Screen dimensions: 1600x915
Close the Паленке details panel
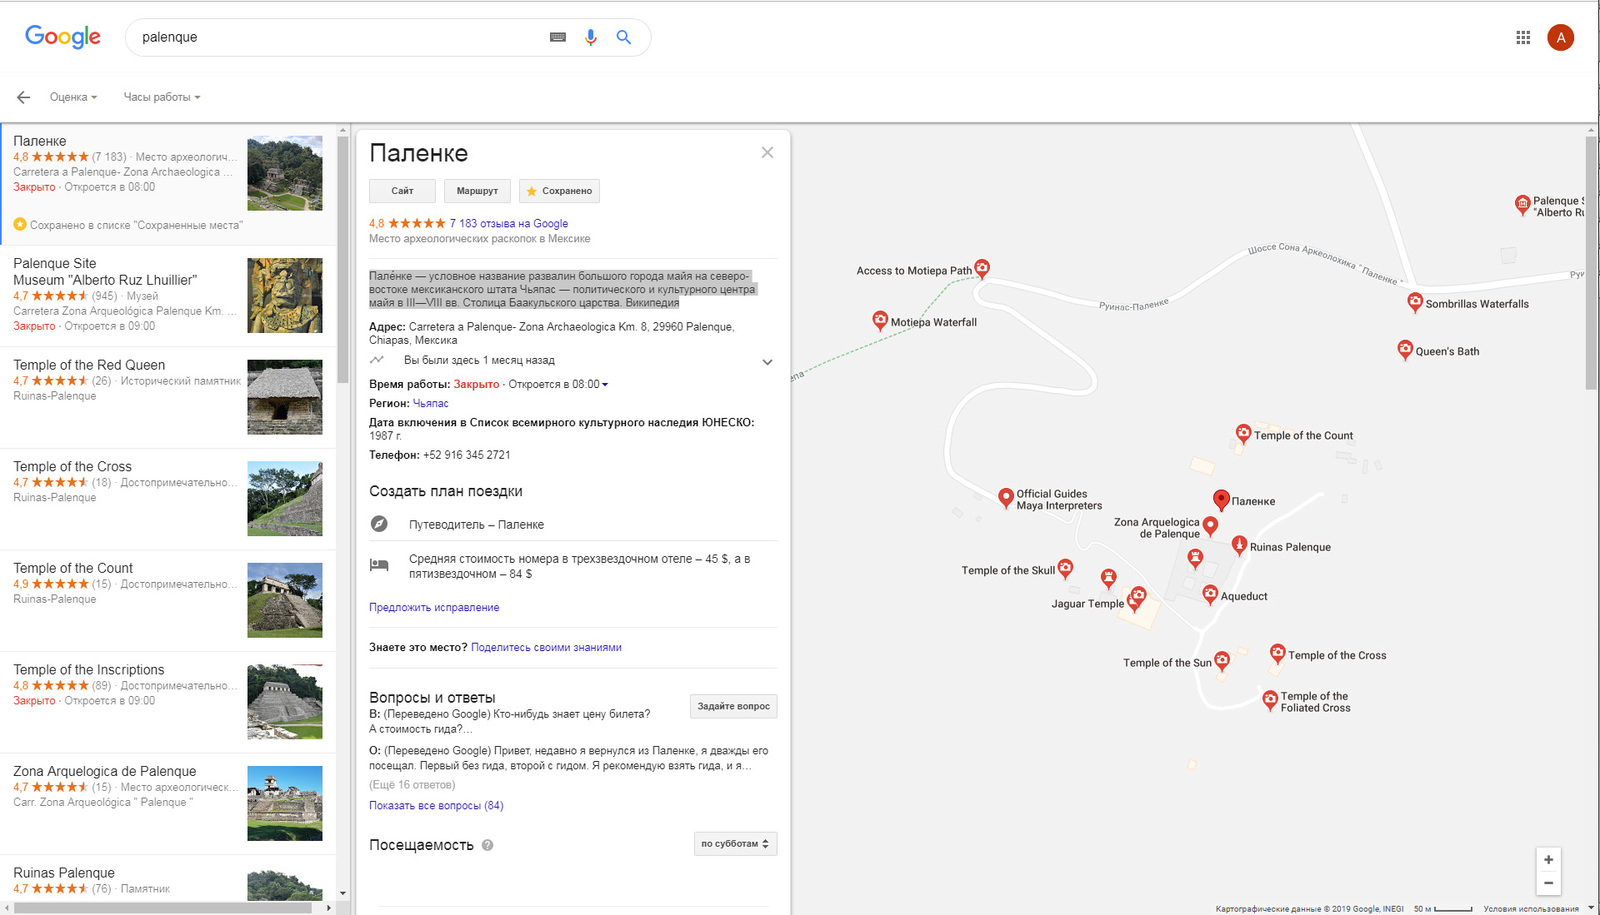coord(767,152)
